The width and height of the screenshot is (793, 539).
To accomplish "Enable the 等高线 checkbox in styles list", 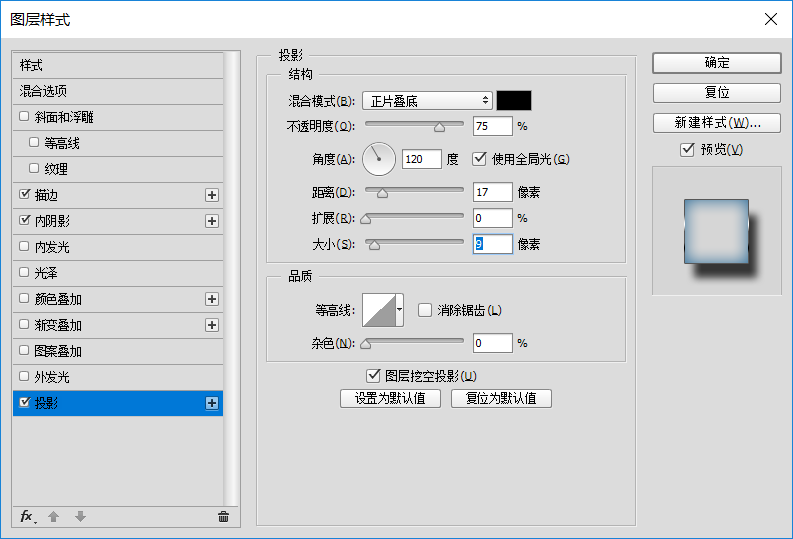I will [34, 142].
